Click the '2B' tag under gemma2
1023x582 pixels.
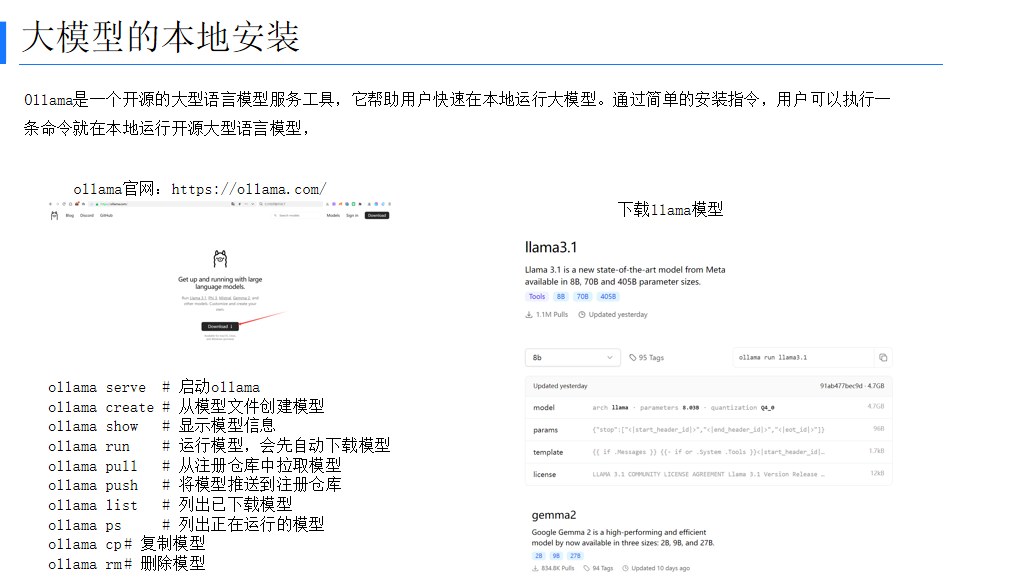point(539,556)
